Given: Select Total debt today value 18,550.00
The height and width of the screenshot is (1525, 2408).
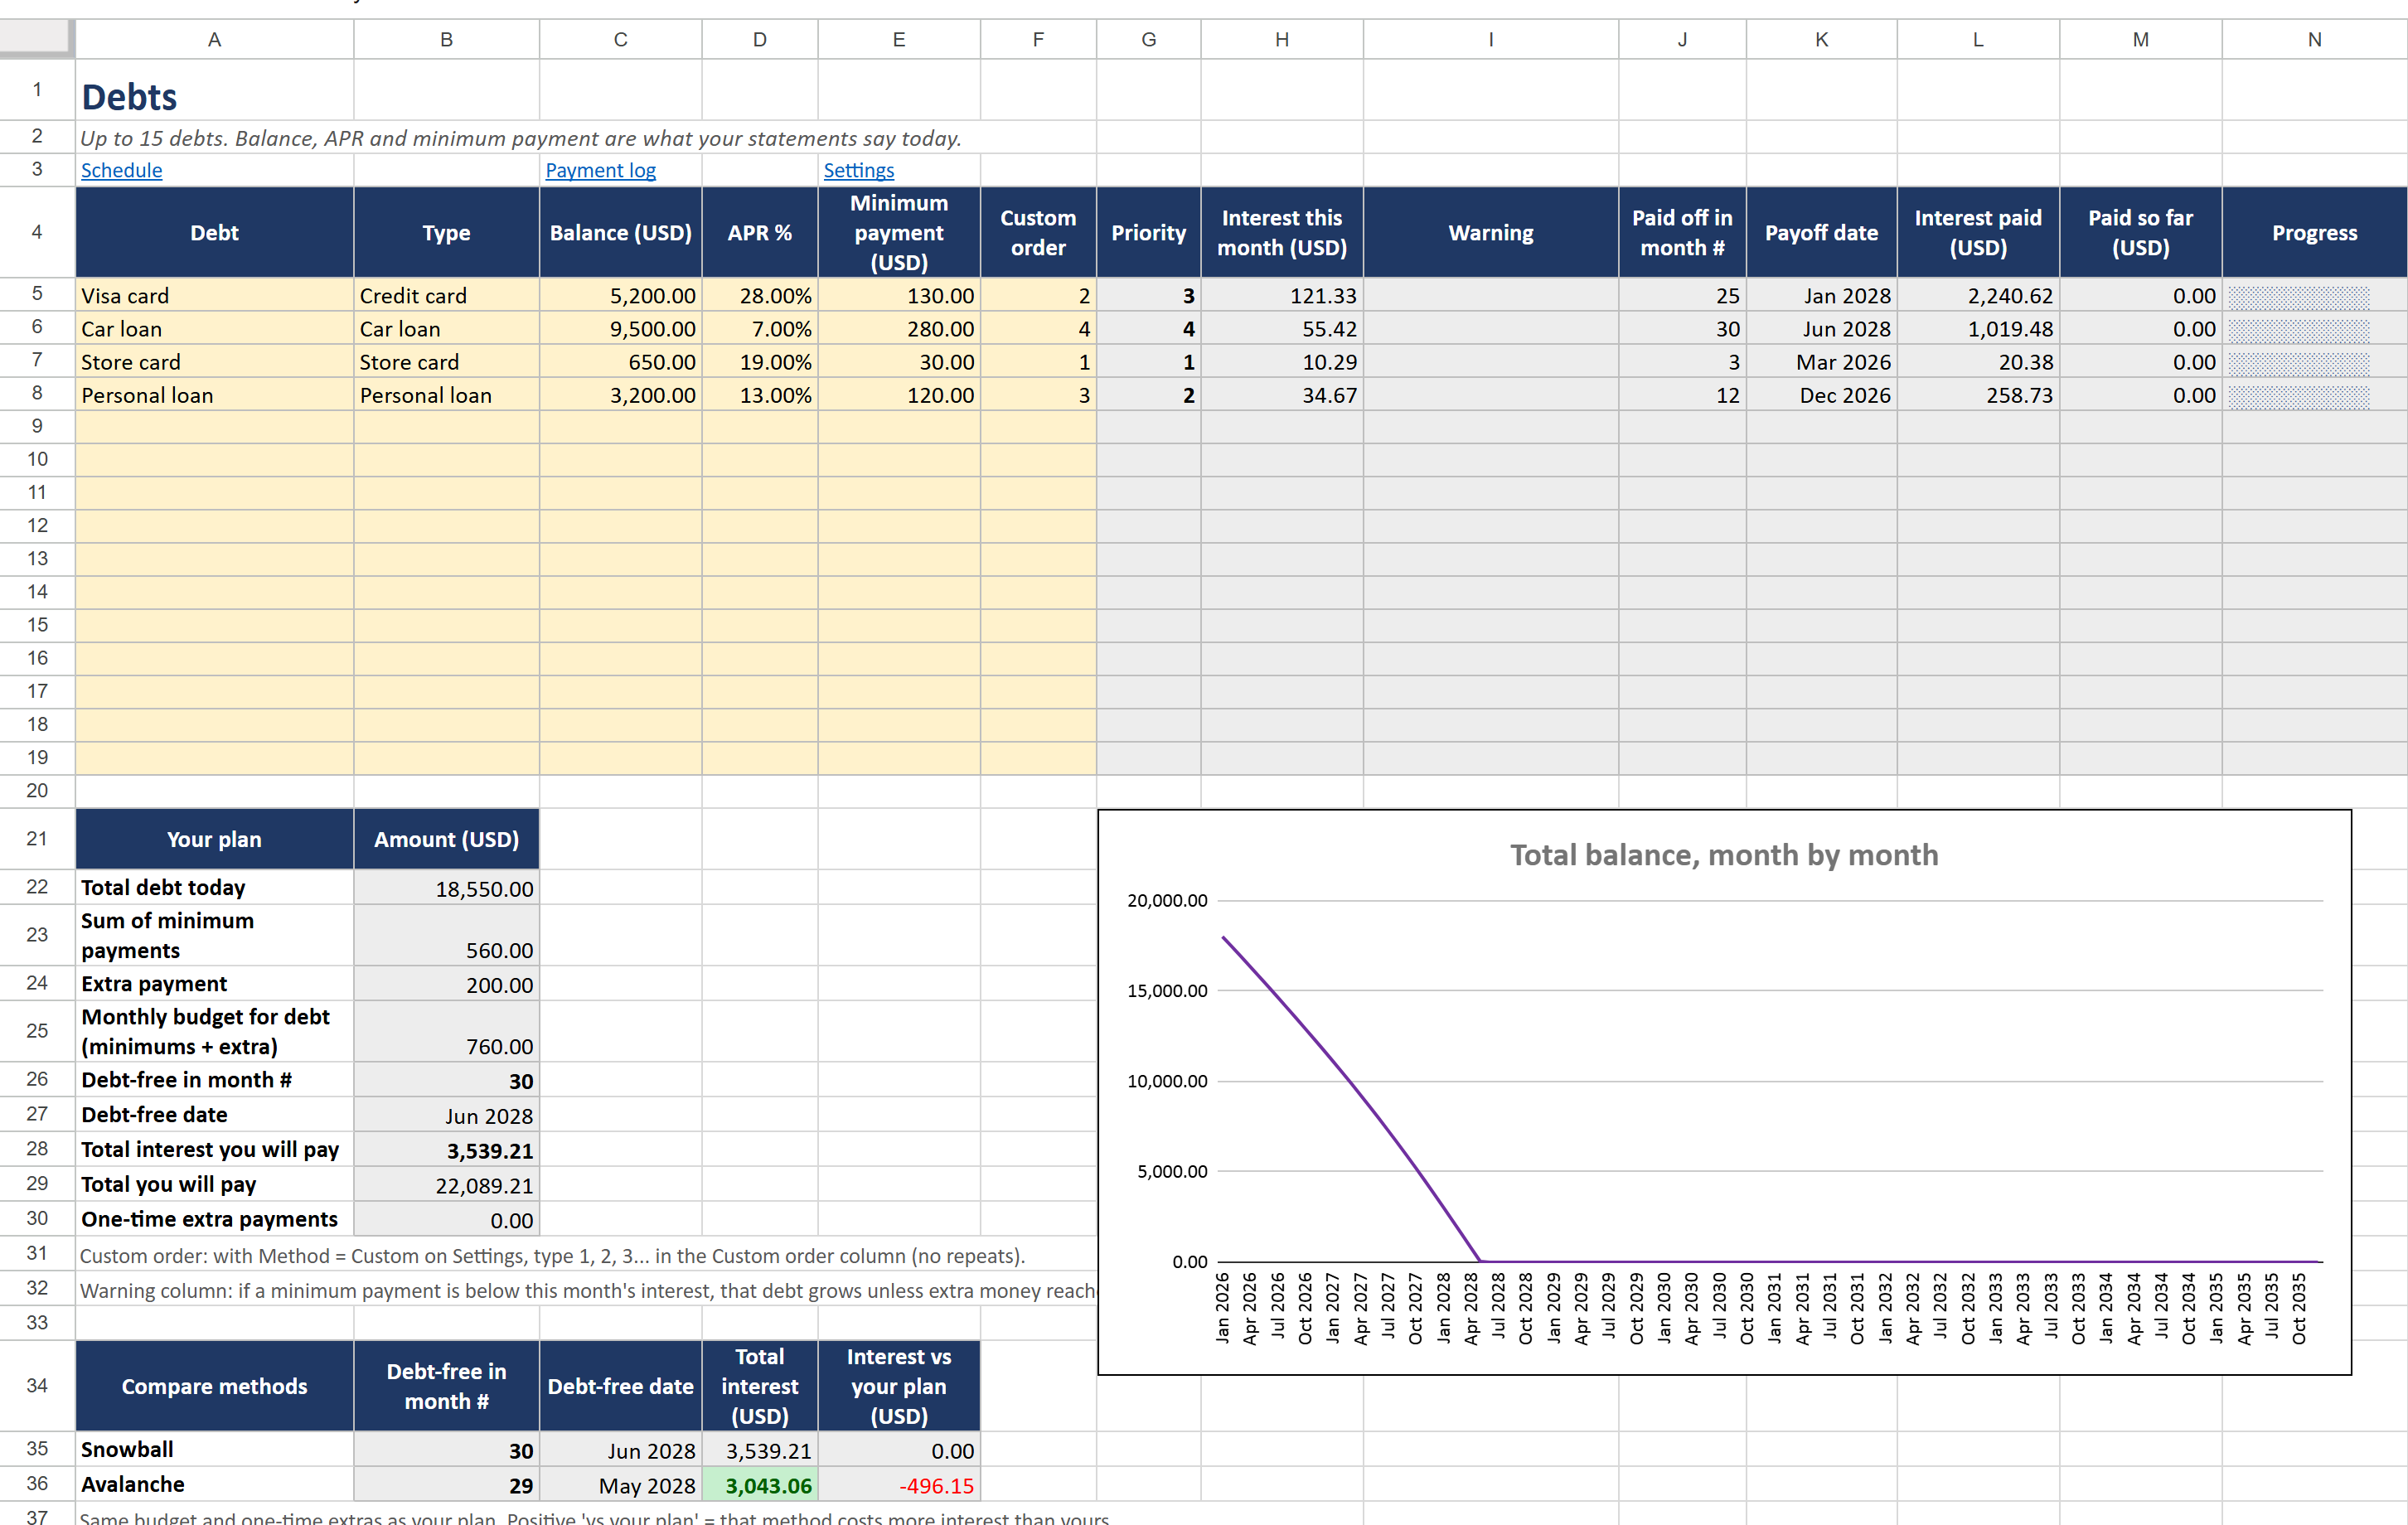Looking at the screenshot, I should (x=446, y=887).
